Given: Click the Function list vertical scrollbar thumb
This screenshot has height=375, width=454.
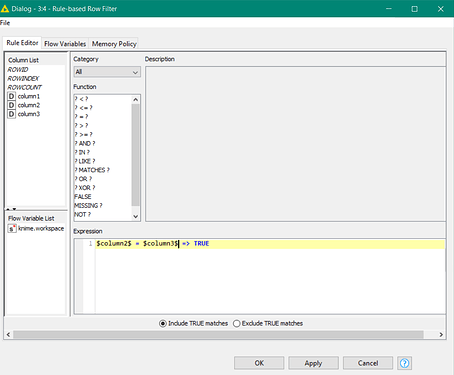Looking at the screenshot, I should [135, 155].
